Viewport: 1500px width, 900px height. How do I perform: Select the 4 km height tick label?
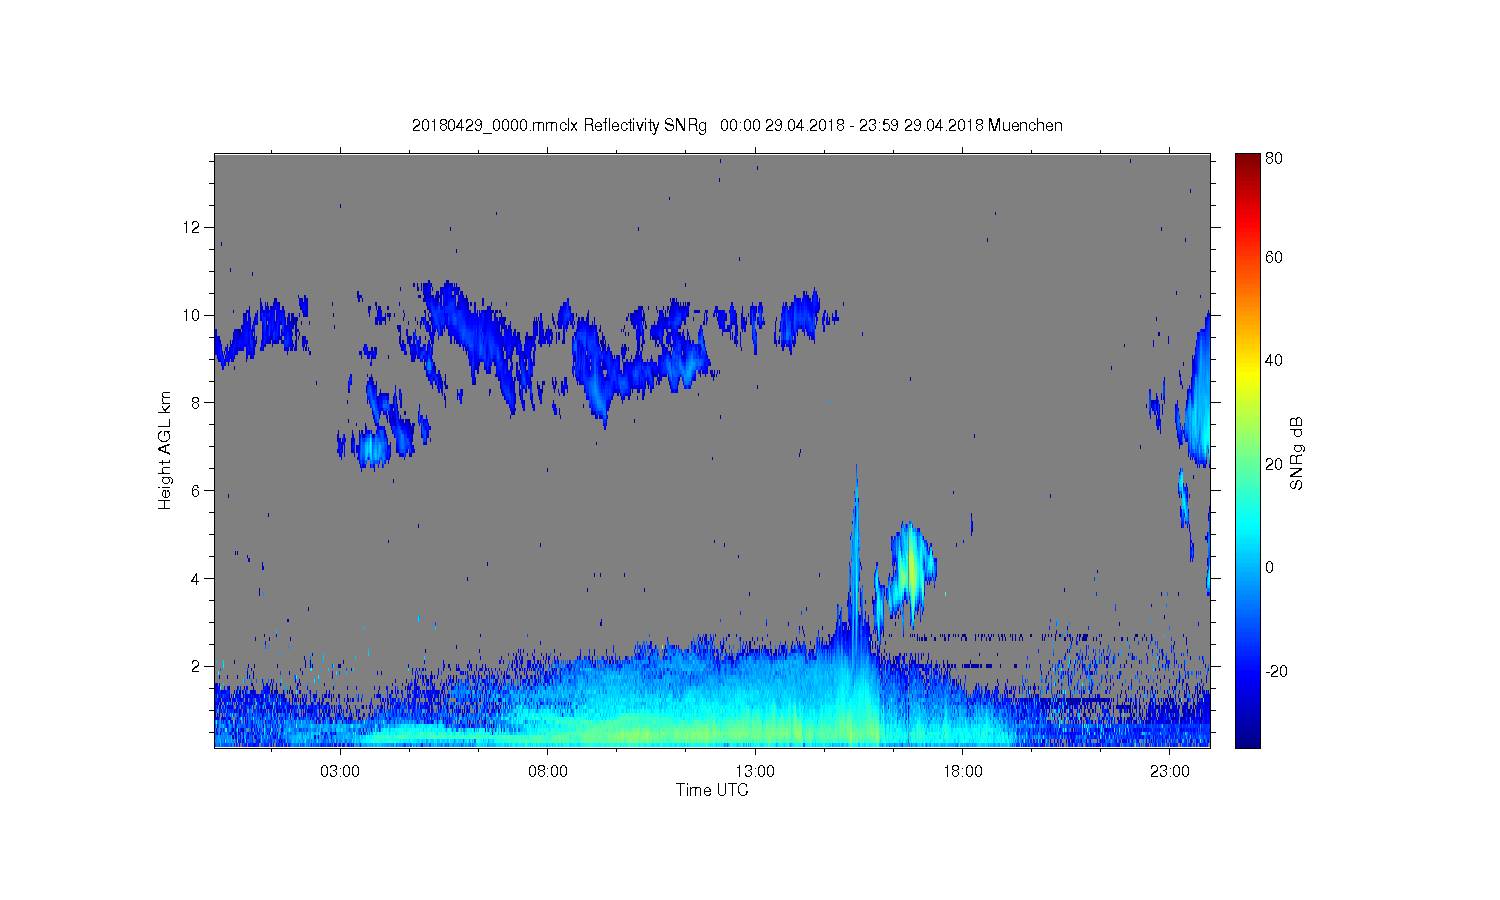tap(196, 578)
